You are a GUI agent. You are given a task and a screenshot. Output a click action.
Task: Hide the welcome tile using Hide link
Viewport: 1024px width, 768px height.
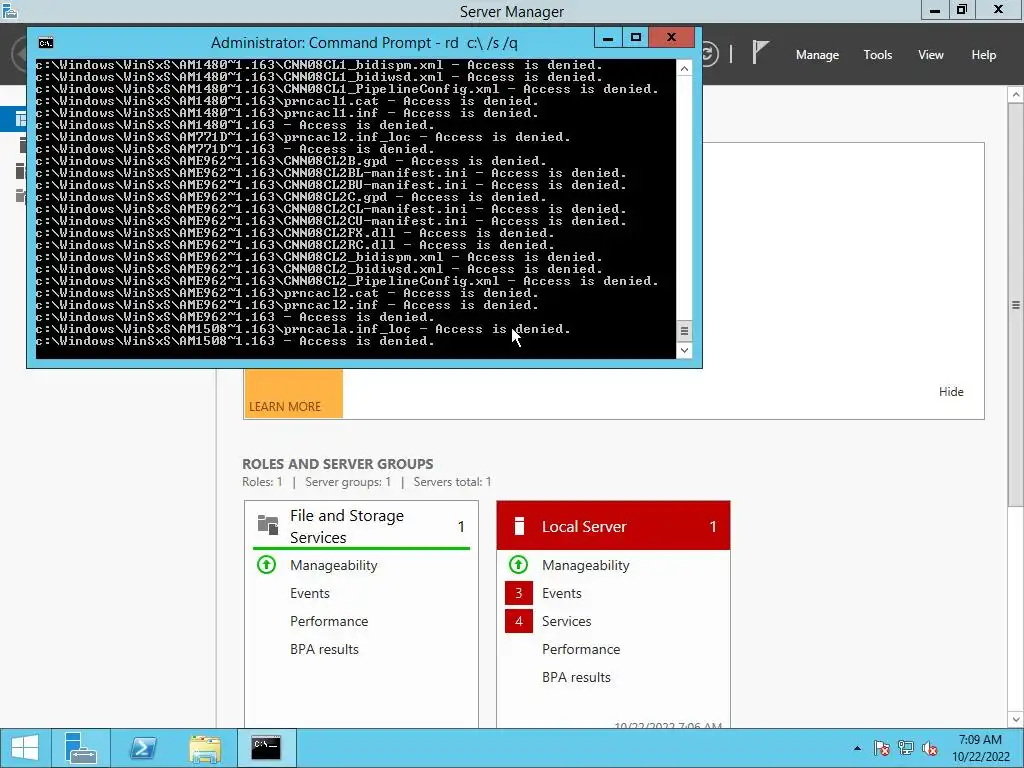point(951,392)
